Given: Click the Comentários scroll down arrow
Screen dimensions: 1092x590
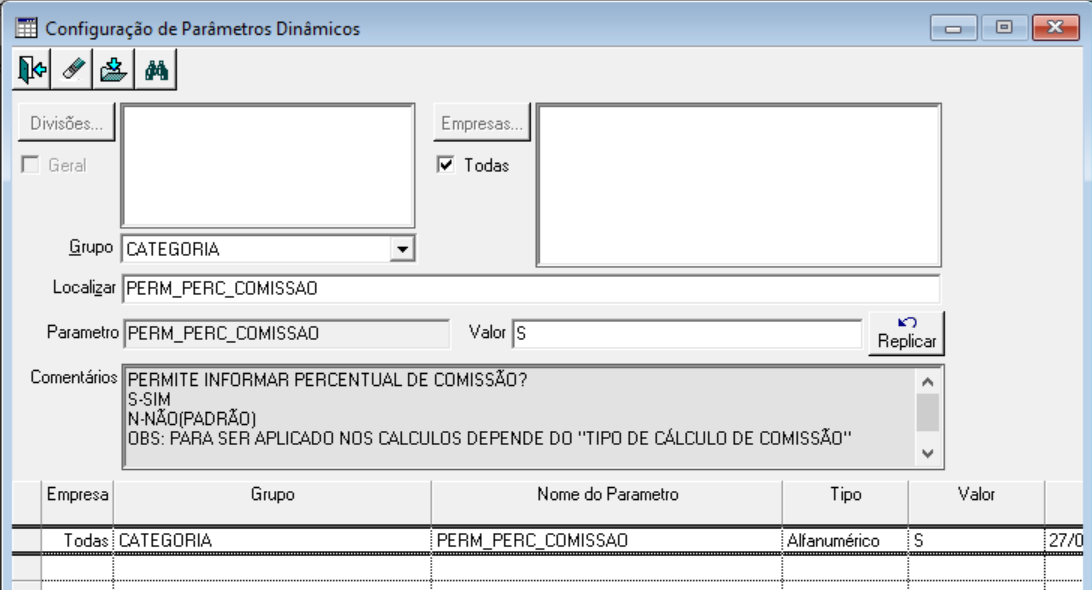Looking at the screenshot, I should pos(927,453).
